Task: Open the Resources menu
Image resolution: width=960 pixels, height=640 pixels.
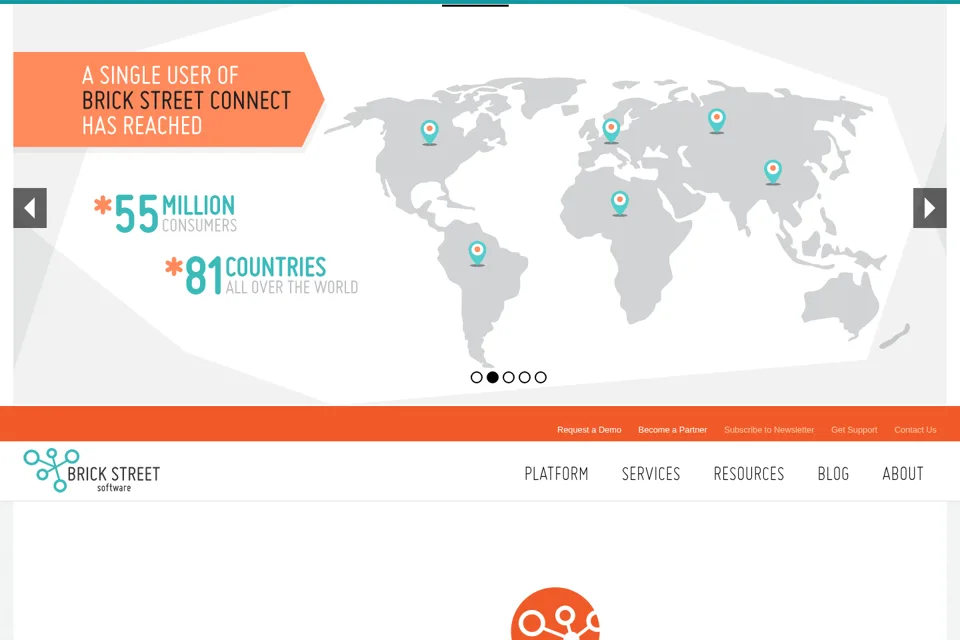Action: [x=749, y=473]
